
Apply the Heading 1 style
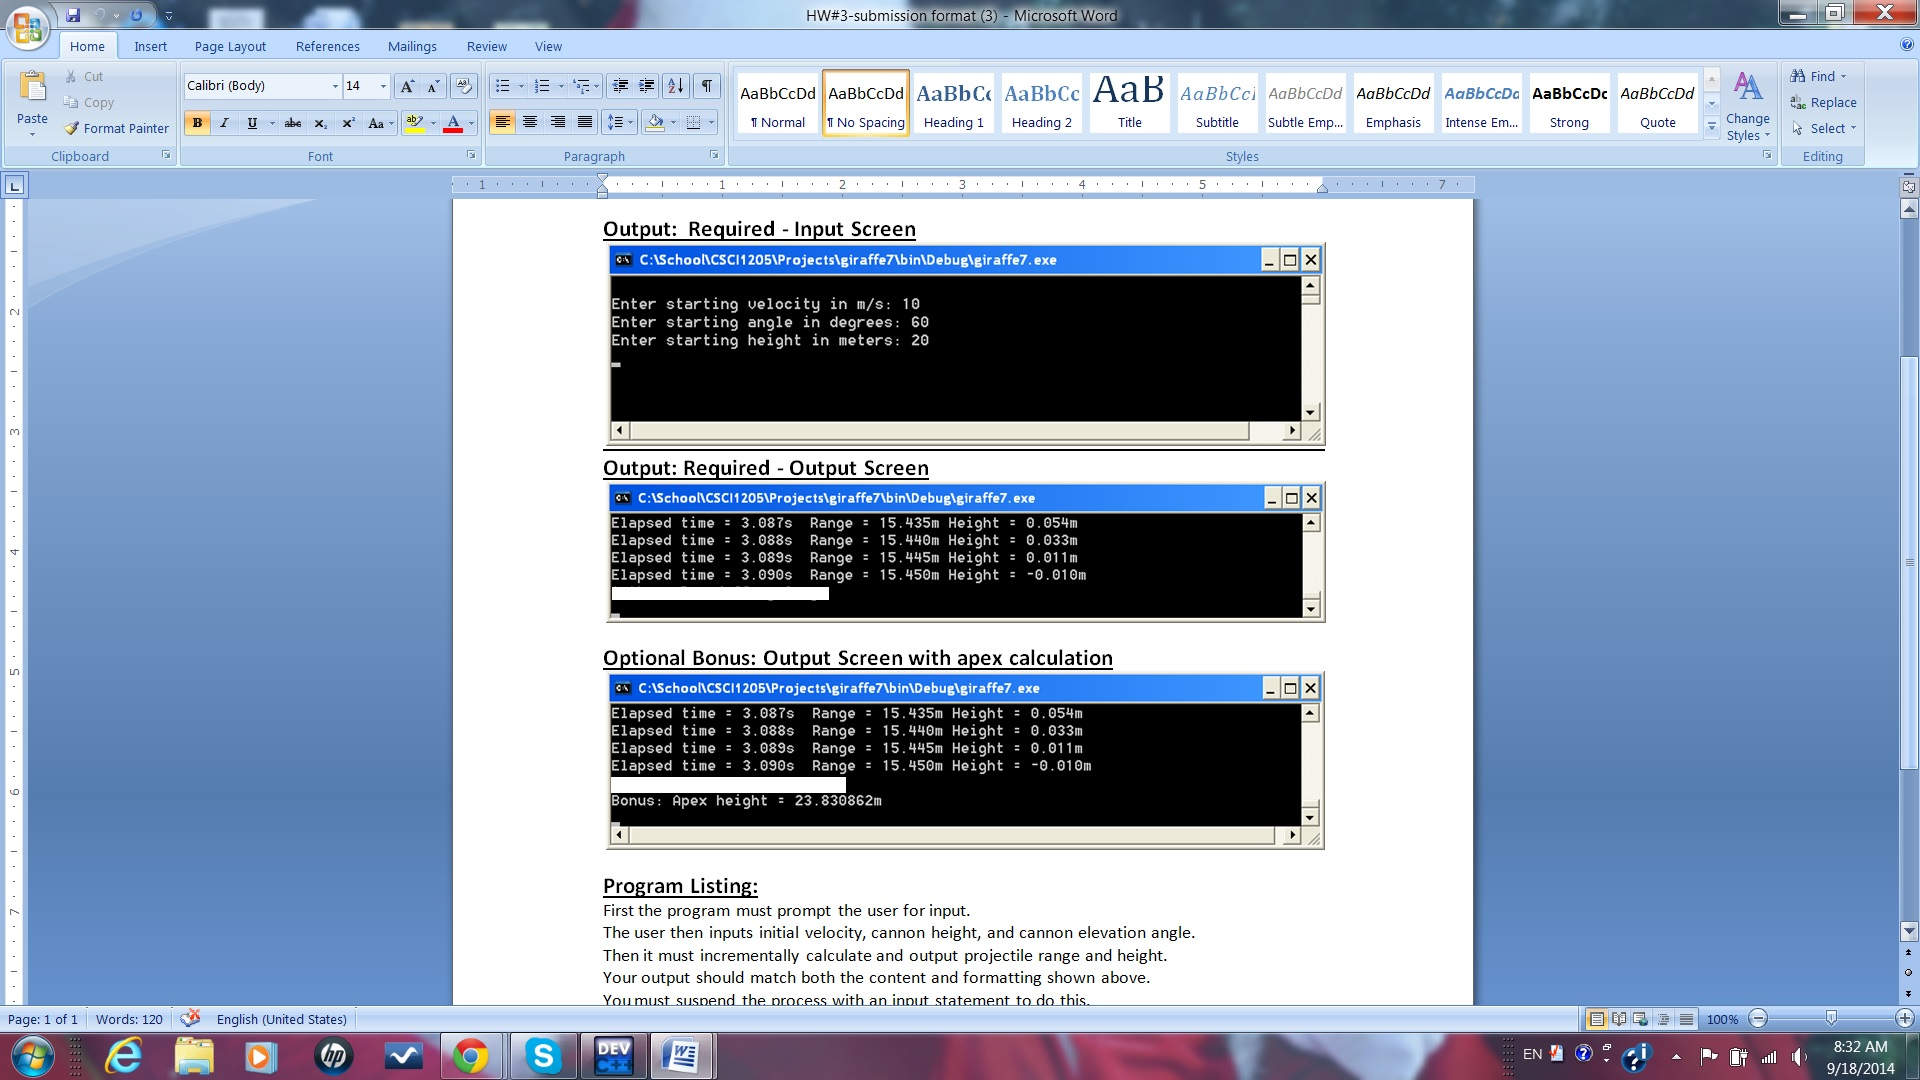953,103
